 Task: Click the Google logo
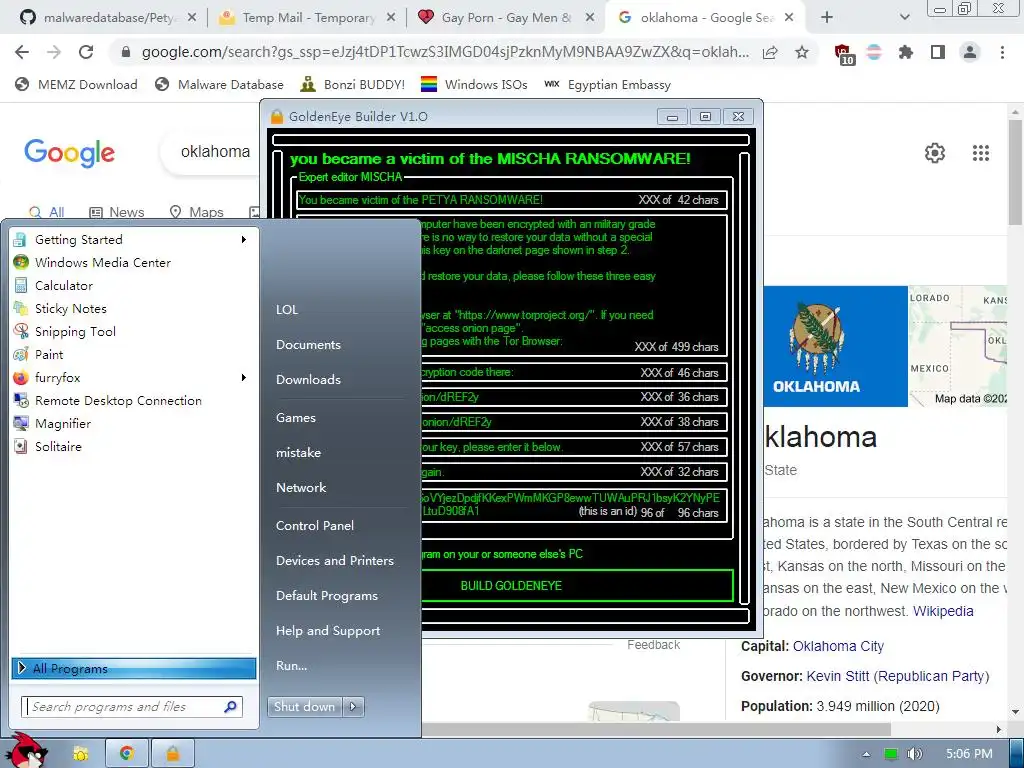69,153
